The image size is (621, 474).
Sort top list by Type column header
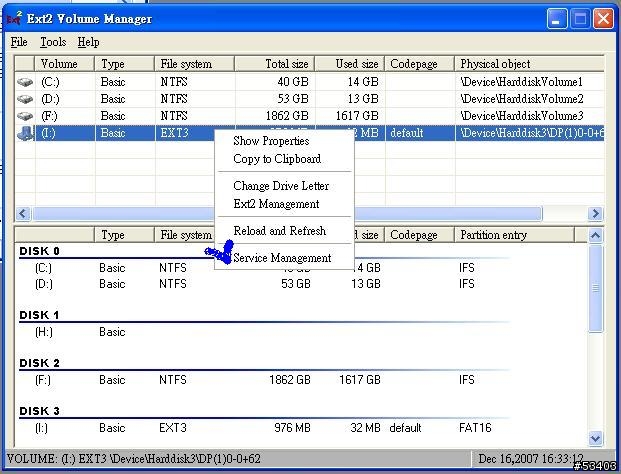click(x=124, y=64)
